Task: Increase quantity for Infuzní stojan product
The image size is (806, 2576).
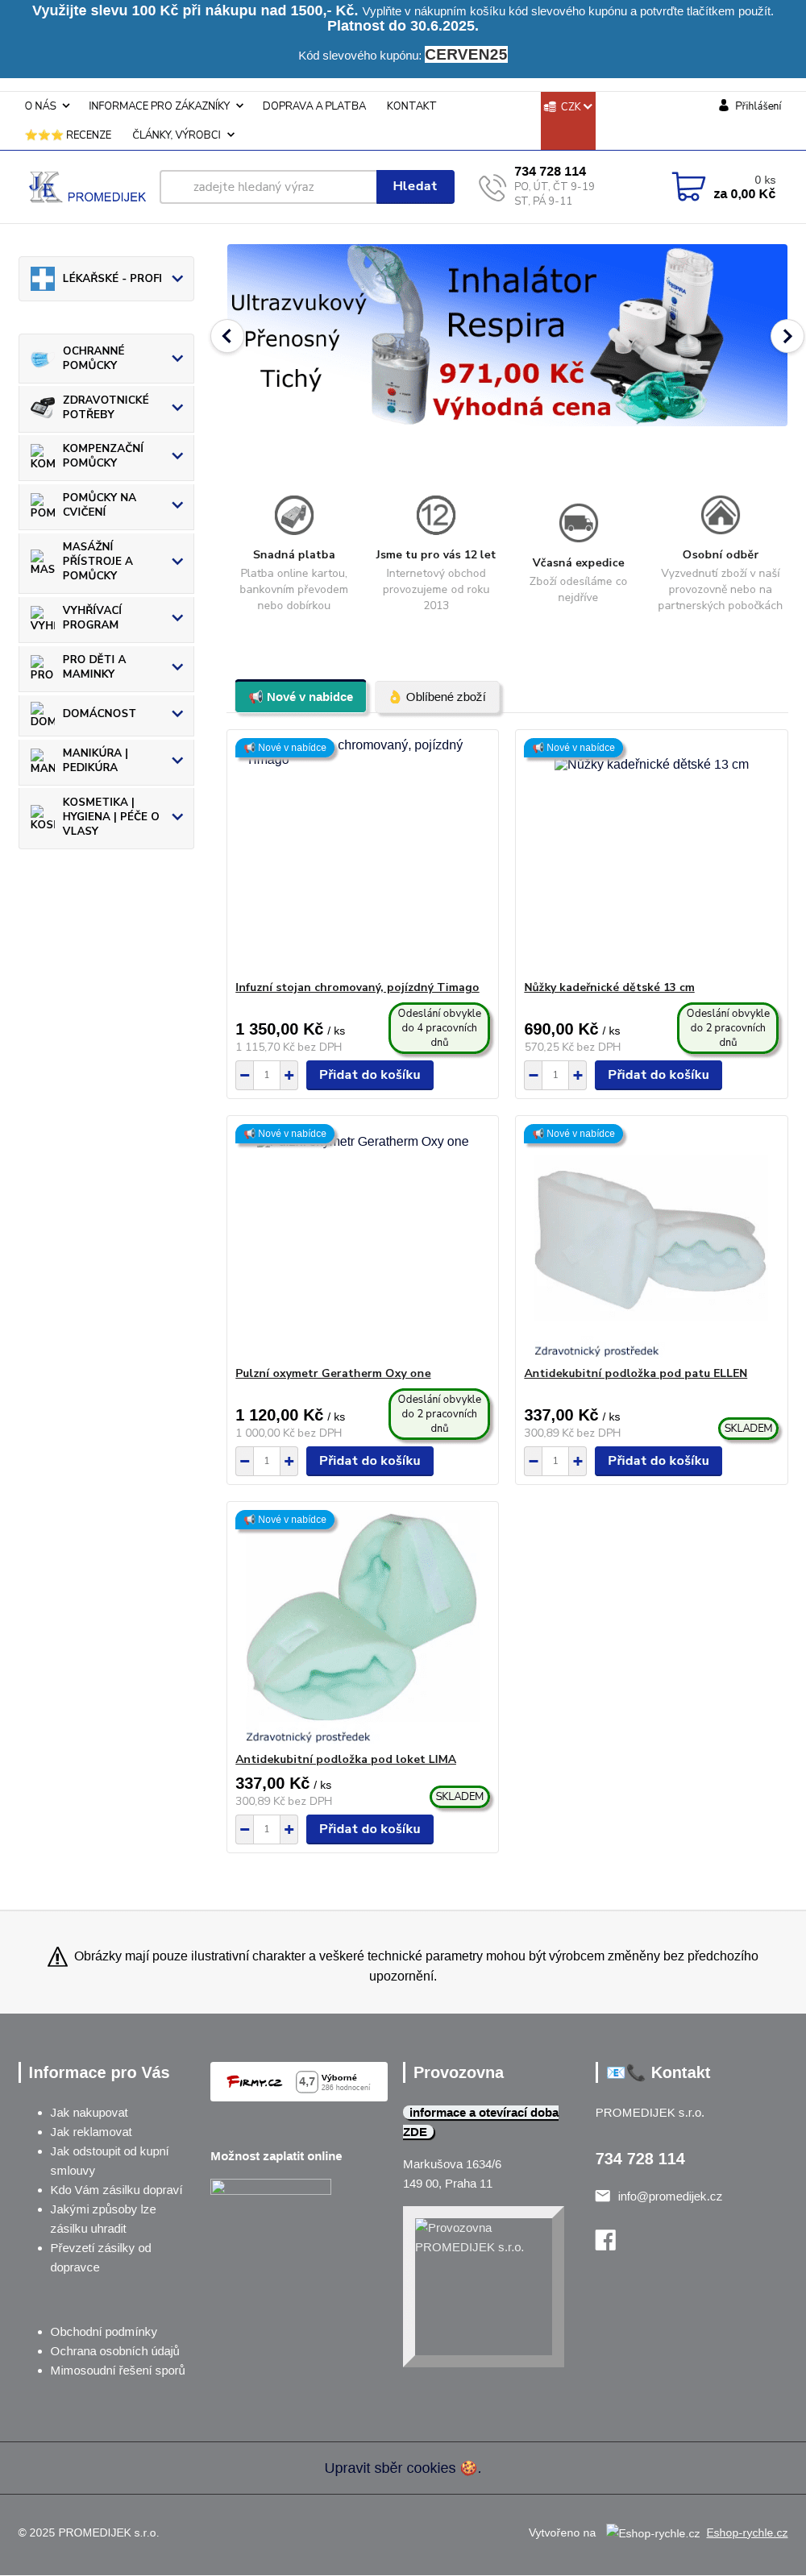Action: (x=289, y=1075)
